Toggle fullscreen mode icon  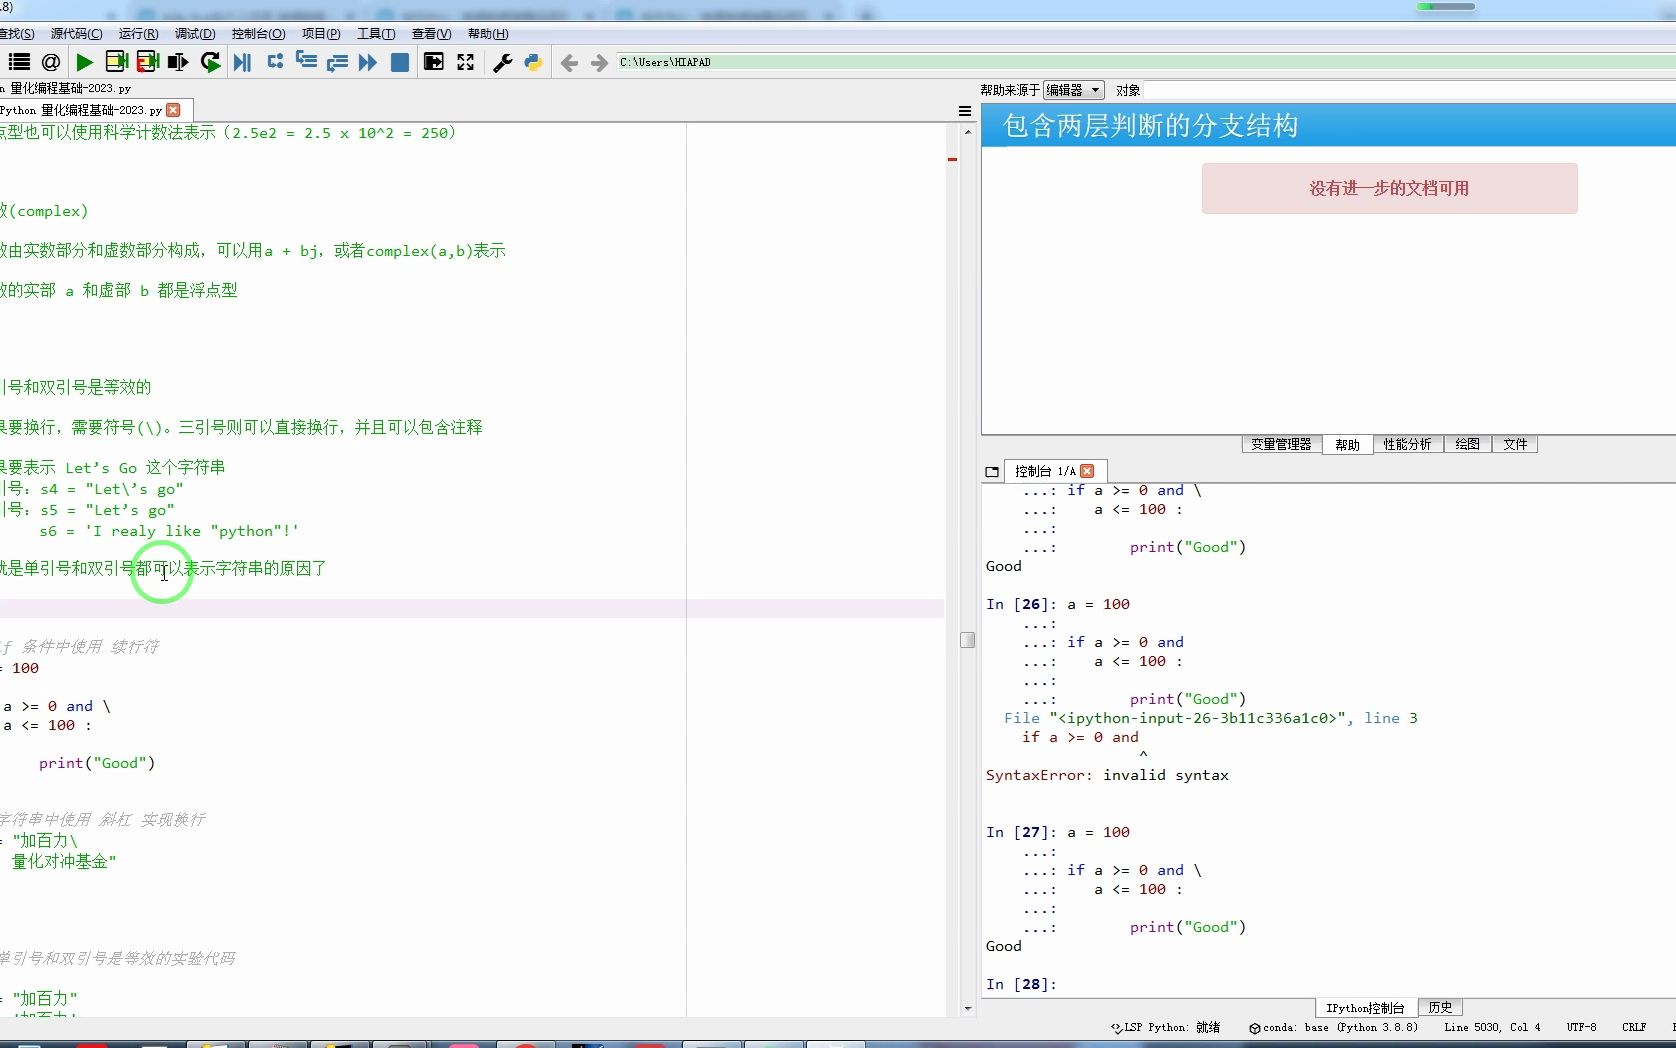tap(466, 62)
